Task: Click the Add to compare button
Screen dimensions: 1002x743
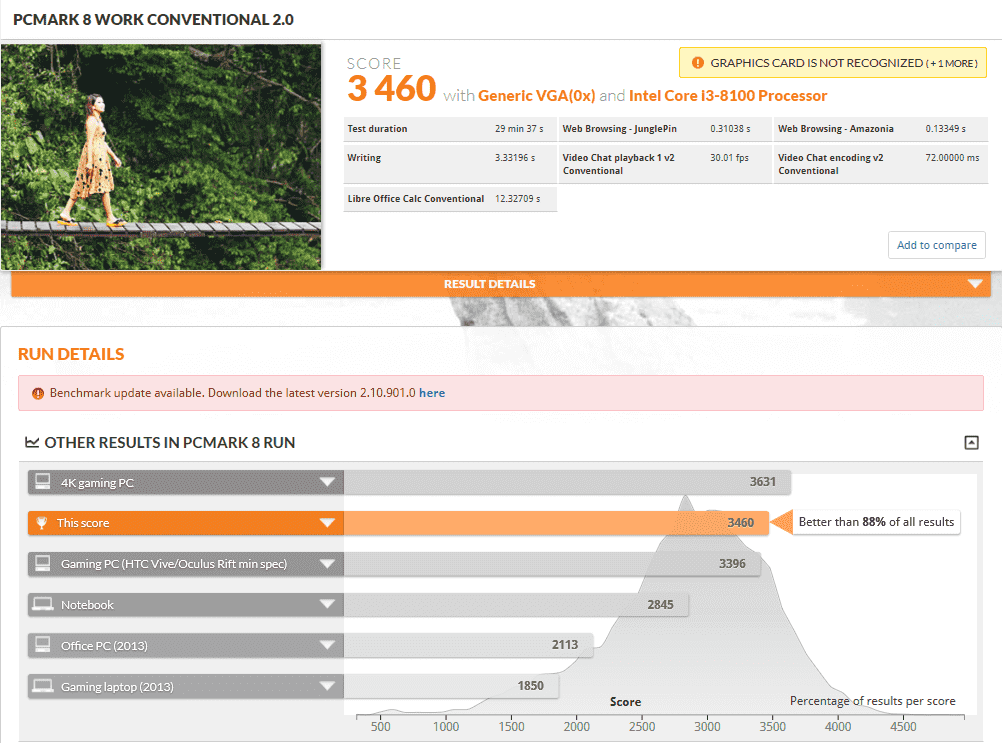Action: [936, 245]
